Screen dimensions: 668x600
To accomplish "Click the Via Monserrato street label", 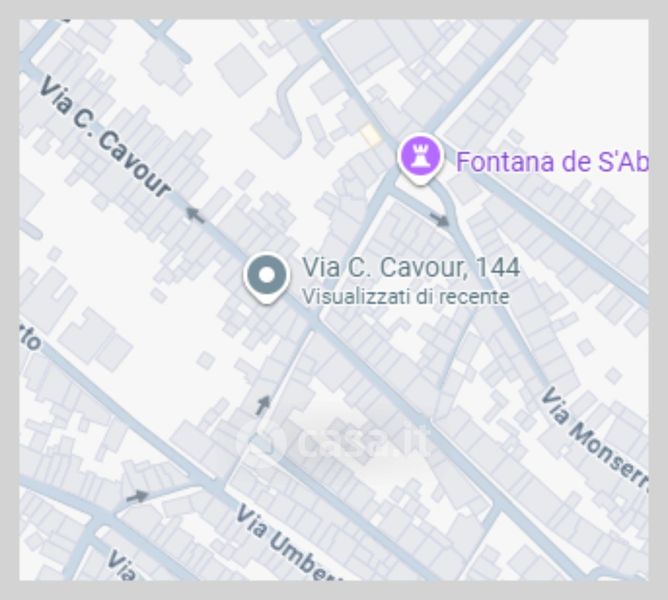I will (x=594, y=440).
